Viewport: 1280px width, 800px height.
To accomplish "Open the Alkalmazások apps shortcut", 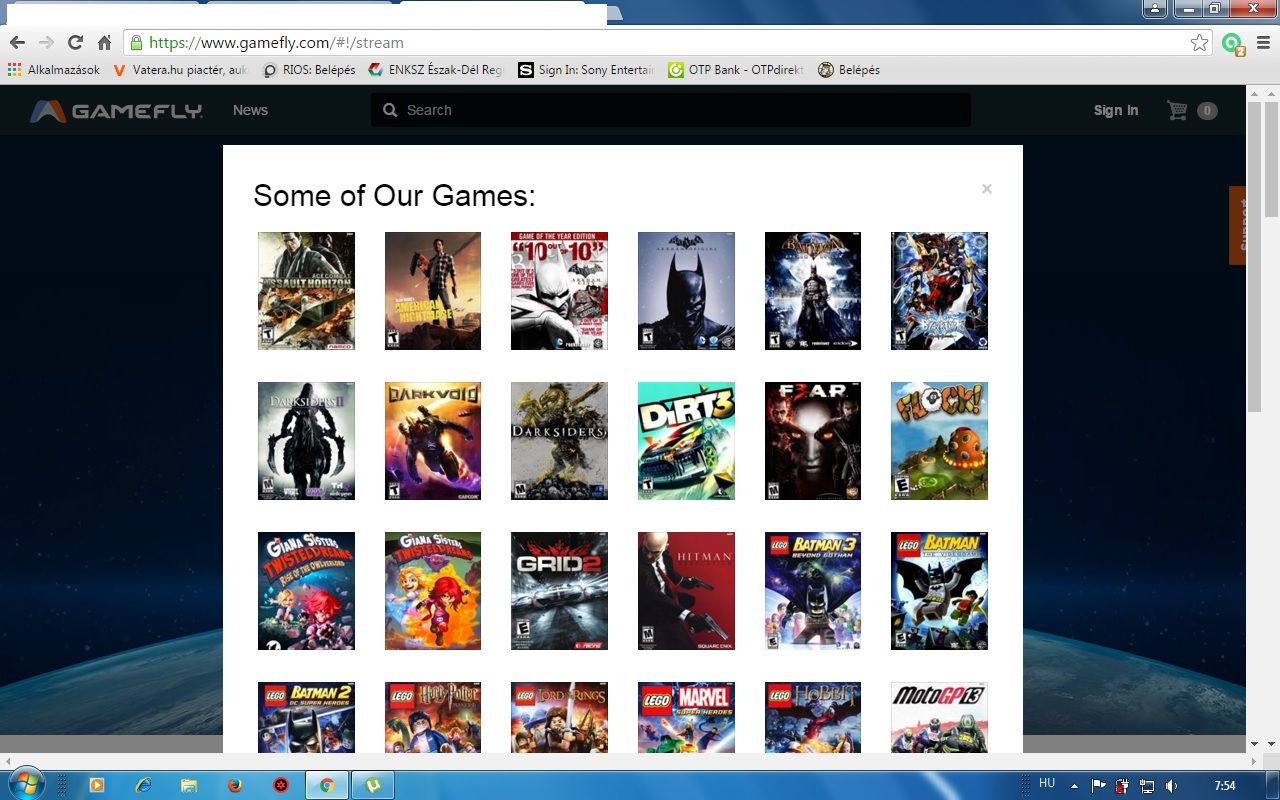I will point(54,70).
